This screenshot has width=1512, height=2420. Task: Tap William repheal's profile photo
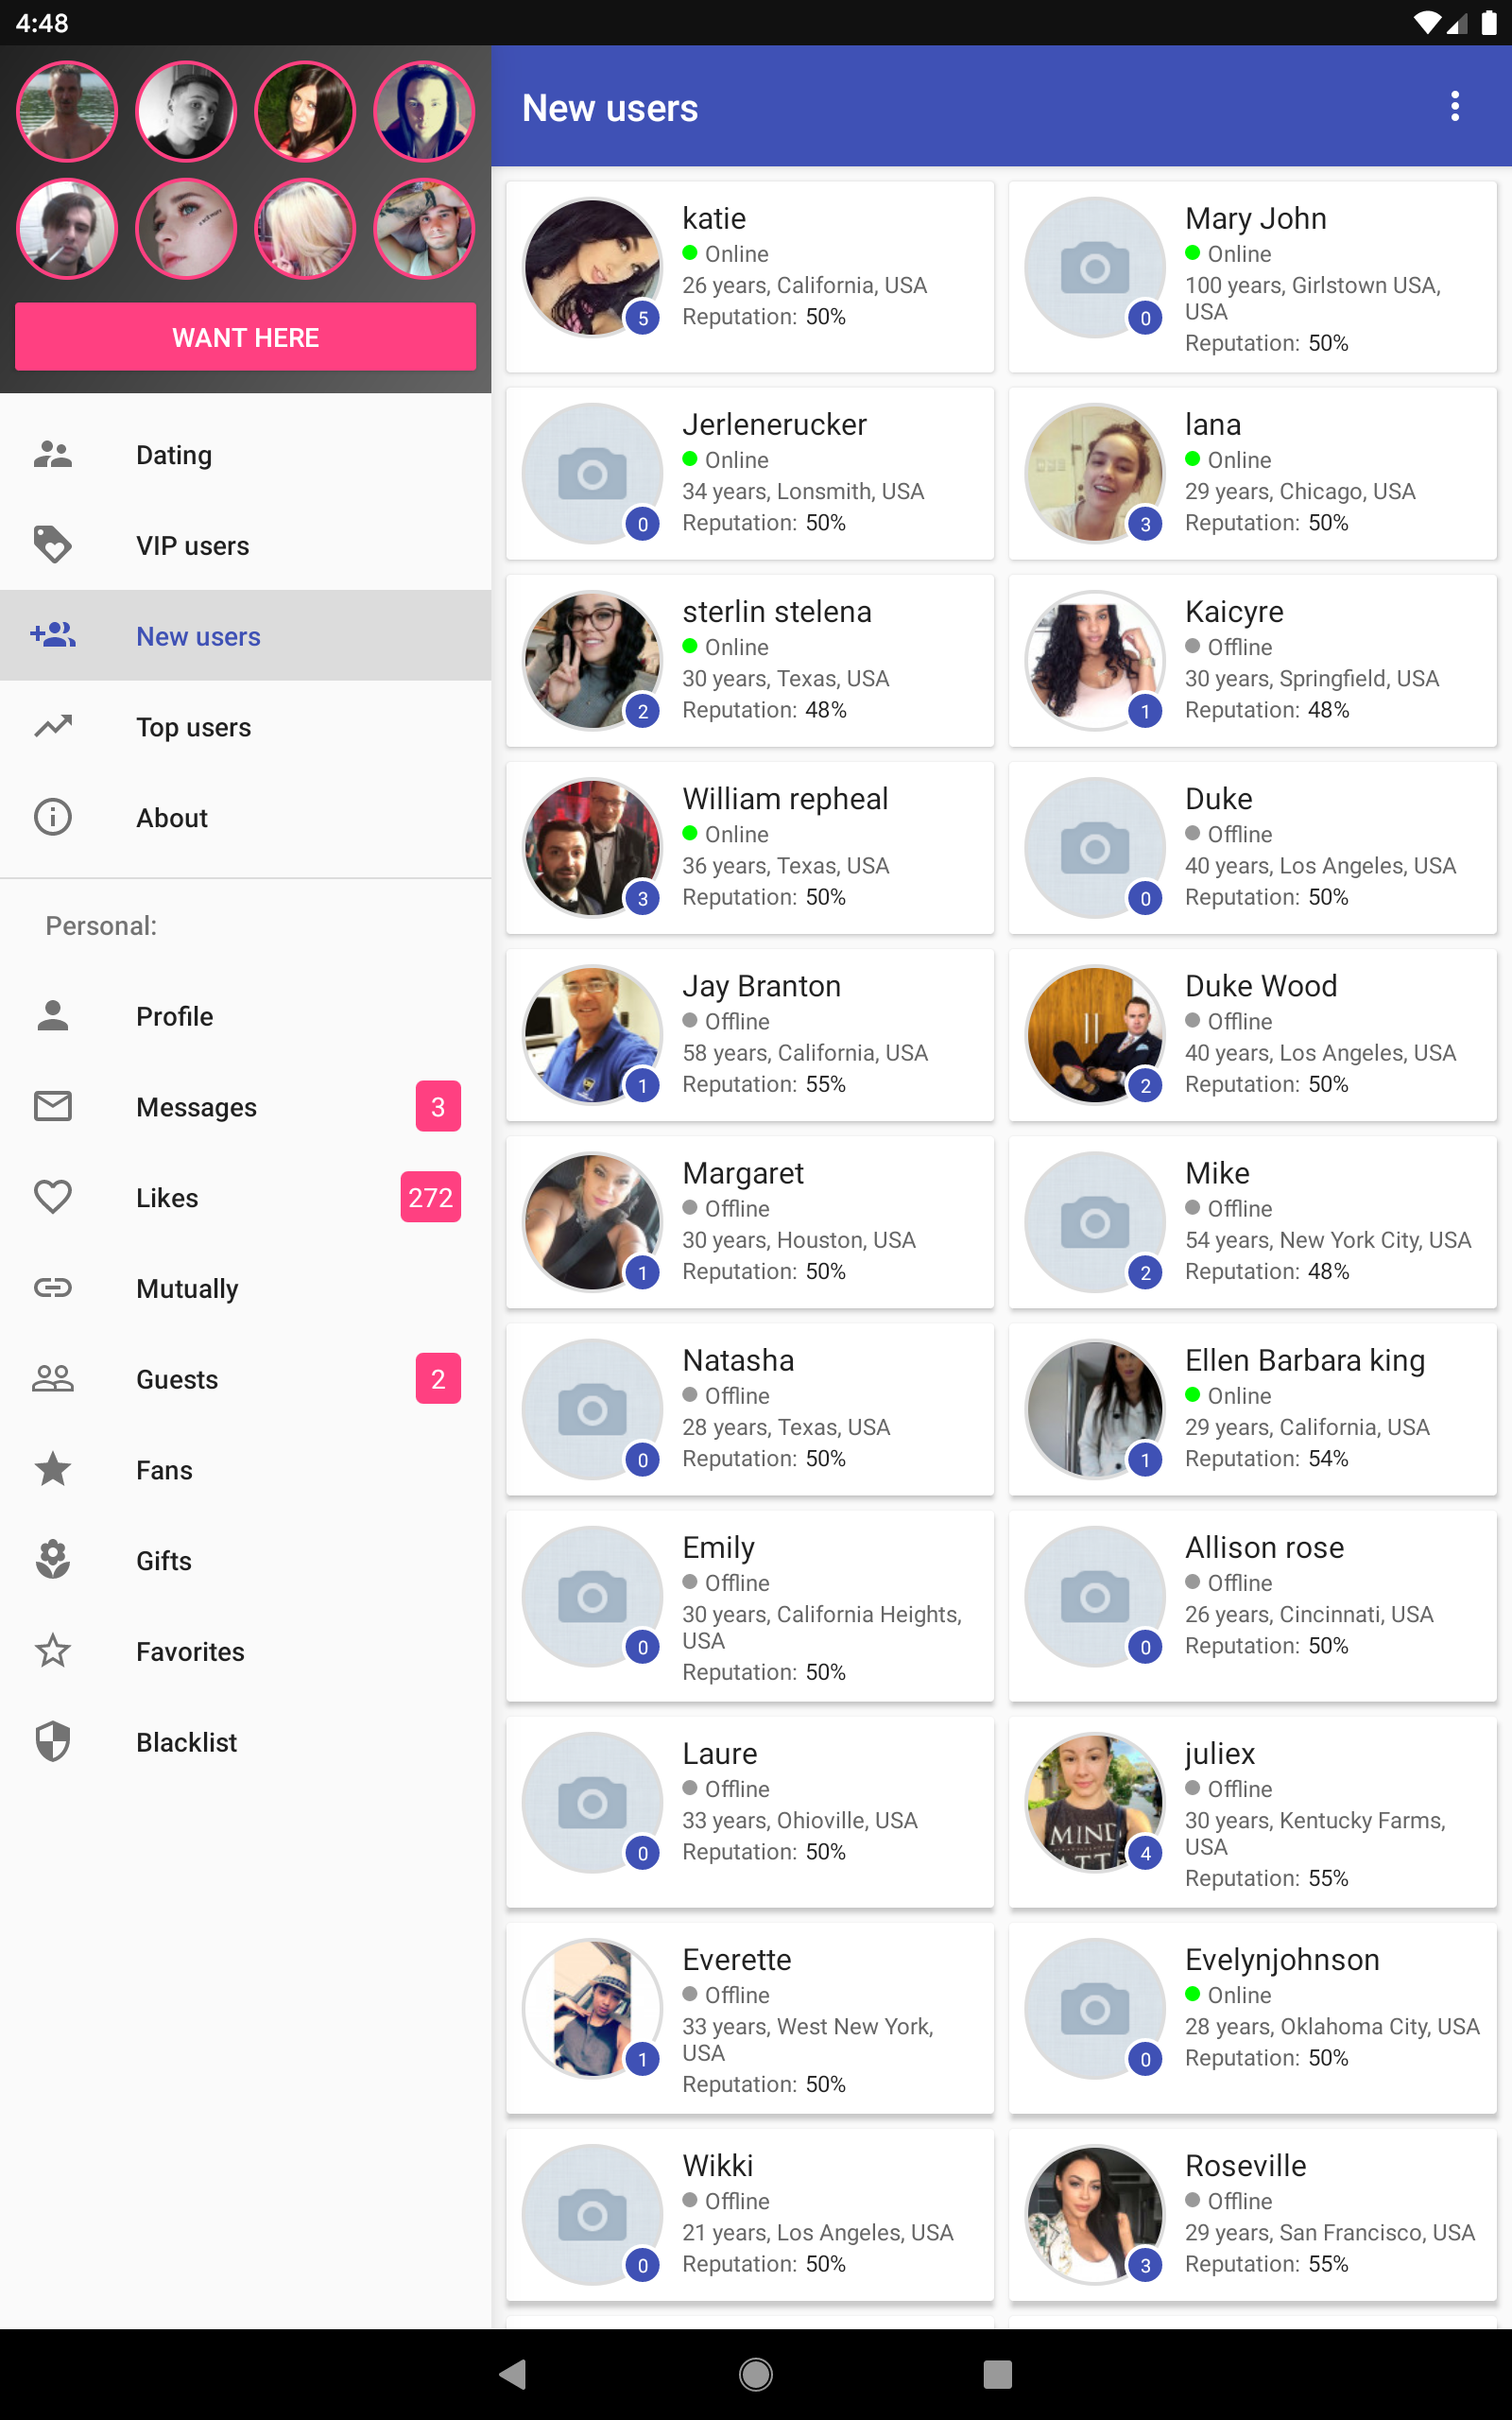click(592, 848)
